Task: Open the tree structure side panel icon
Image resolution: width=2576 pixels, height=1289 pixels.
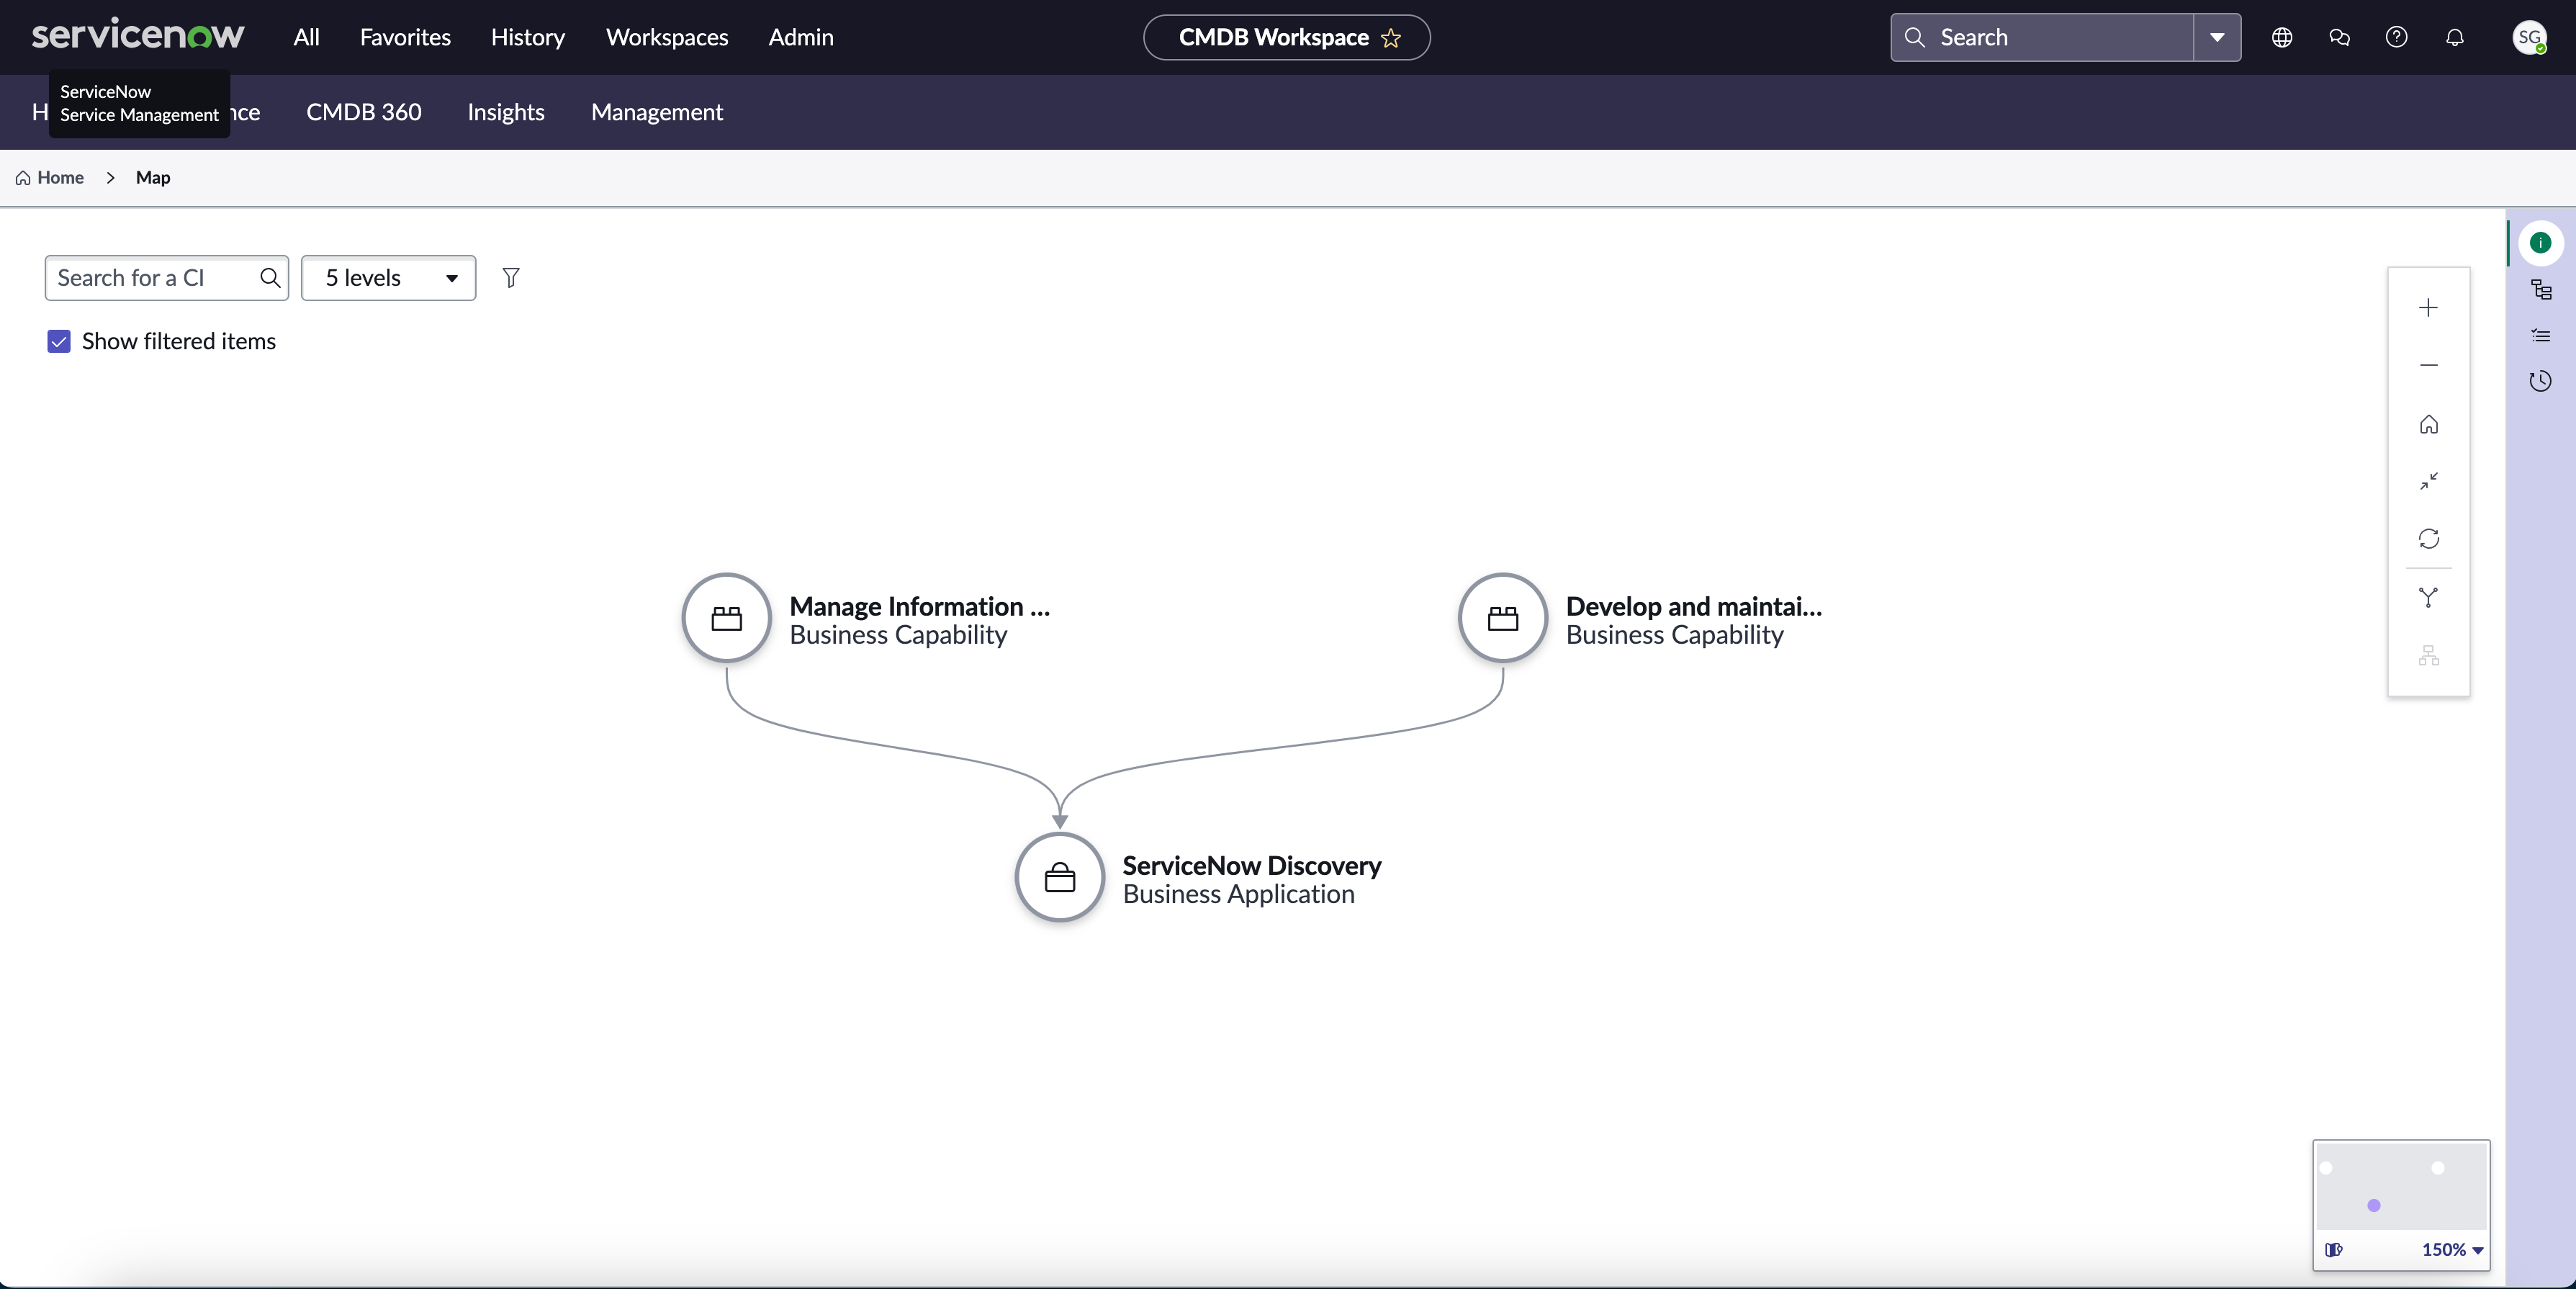Action: tap(2541, 290)
